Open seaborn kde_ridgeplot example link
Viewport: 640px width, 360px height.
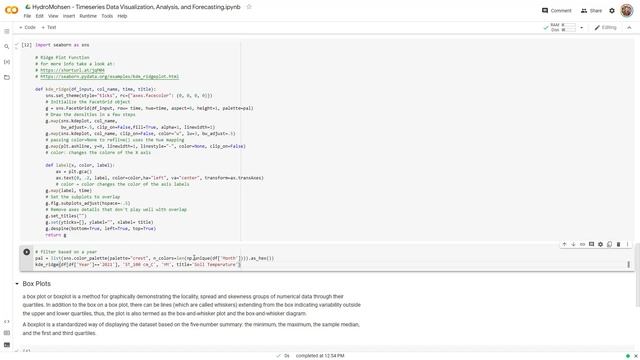pyautogui.click(x=109, y=76)
